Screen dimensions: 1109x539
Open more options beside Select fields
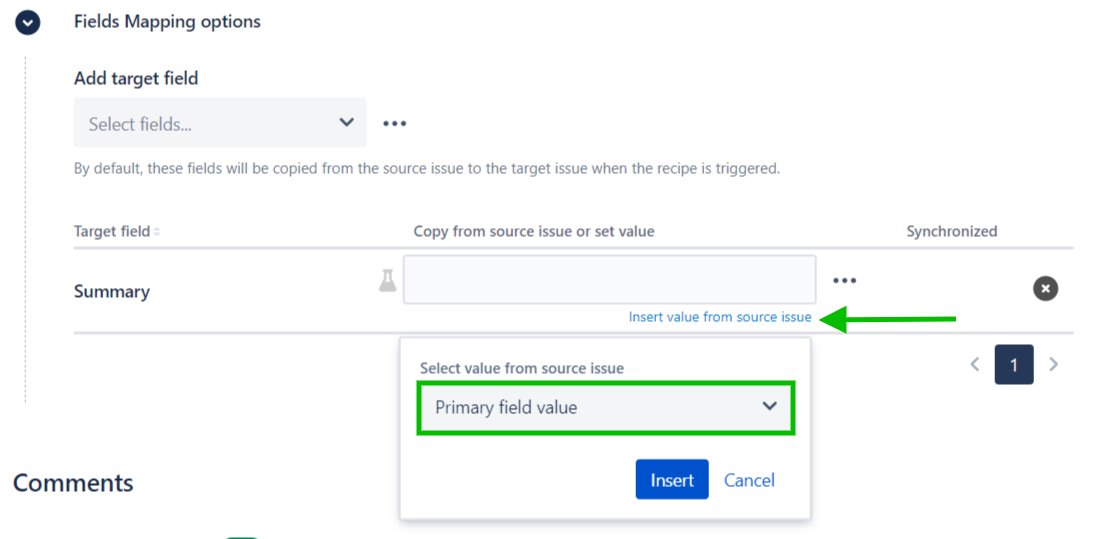[x=395, y=124]
